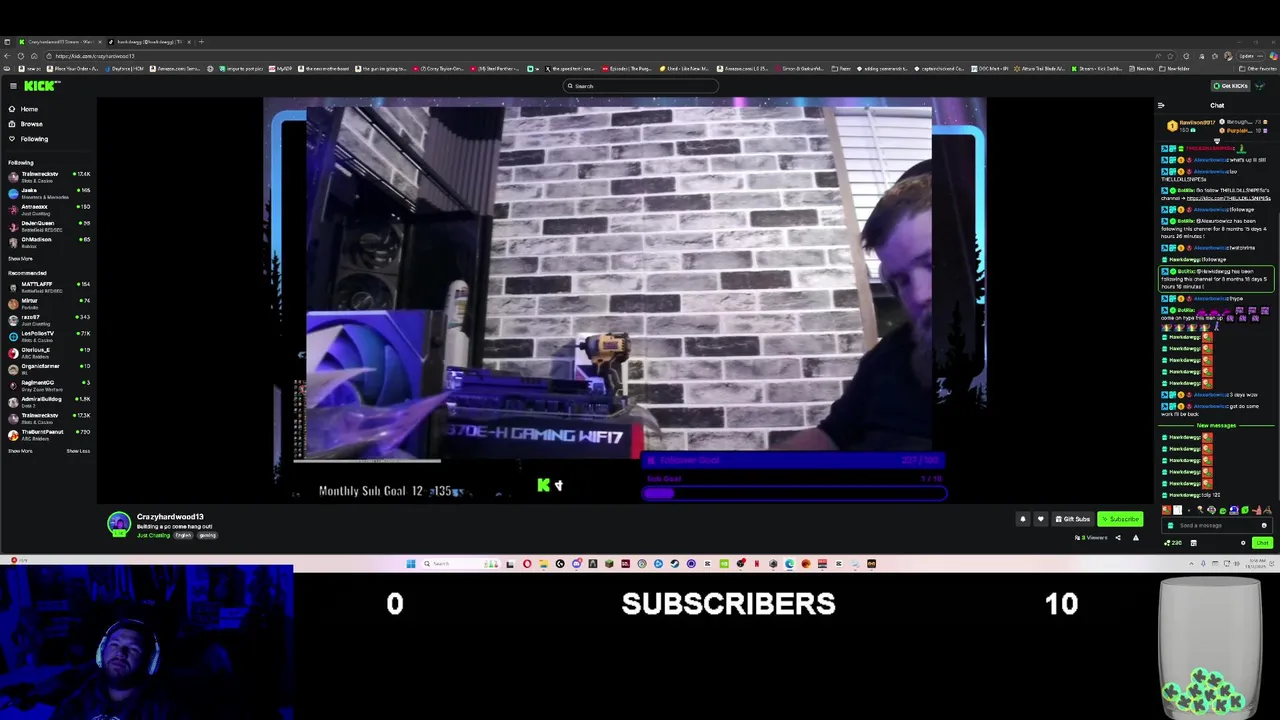This screenshot has width=1280, height=720.
Task: Open Crazyhardwood13 channel name link
Action: 170,517
